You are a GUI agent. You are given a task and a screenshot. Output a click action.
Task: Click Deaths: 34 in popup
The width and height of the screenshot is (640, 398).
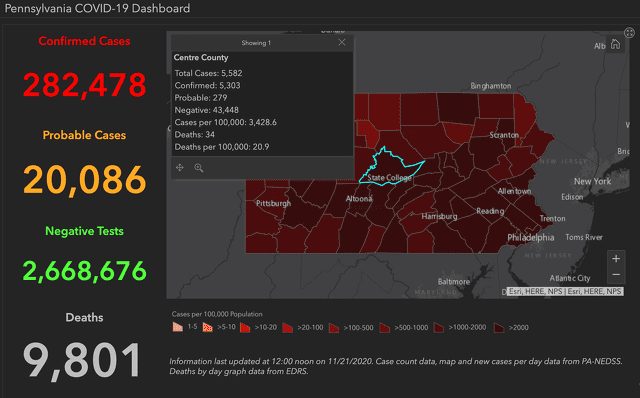(195, 134)
